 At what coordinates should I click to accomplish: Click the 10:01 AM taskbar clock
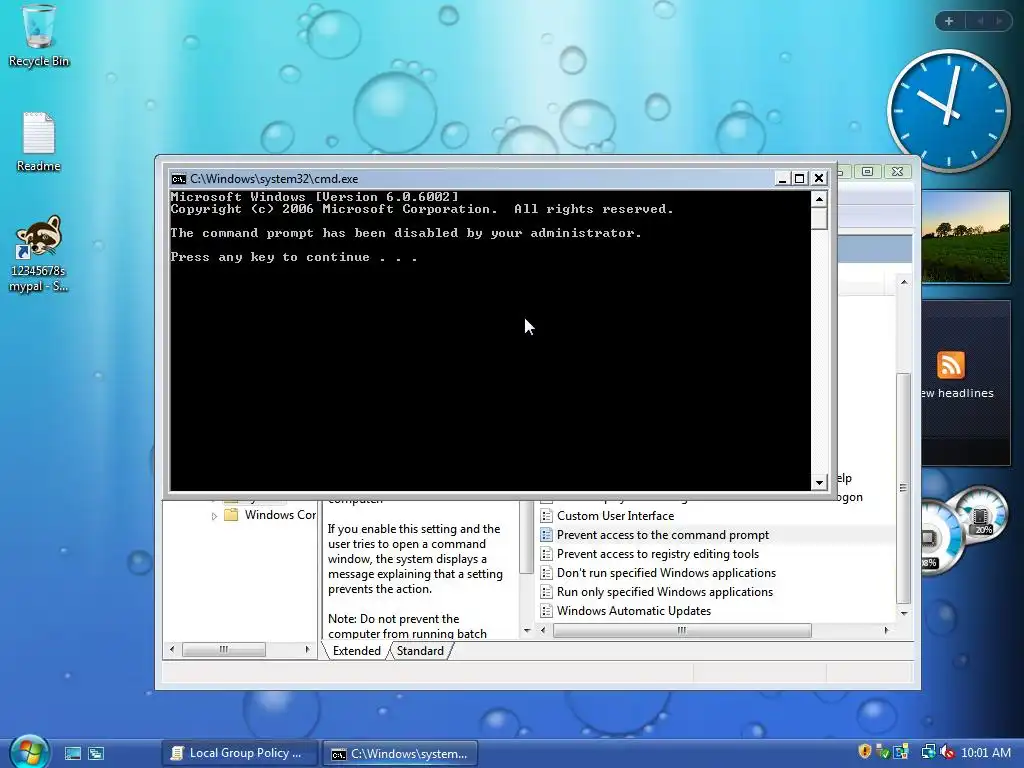(x=985, y=752)
